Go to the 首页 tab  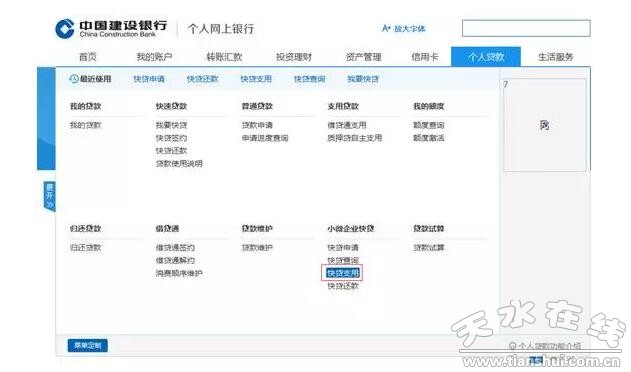pos(88,57)
